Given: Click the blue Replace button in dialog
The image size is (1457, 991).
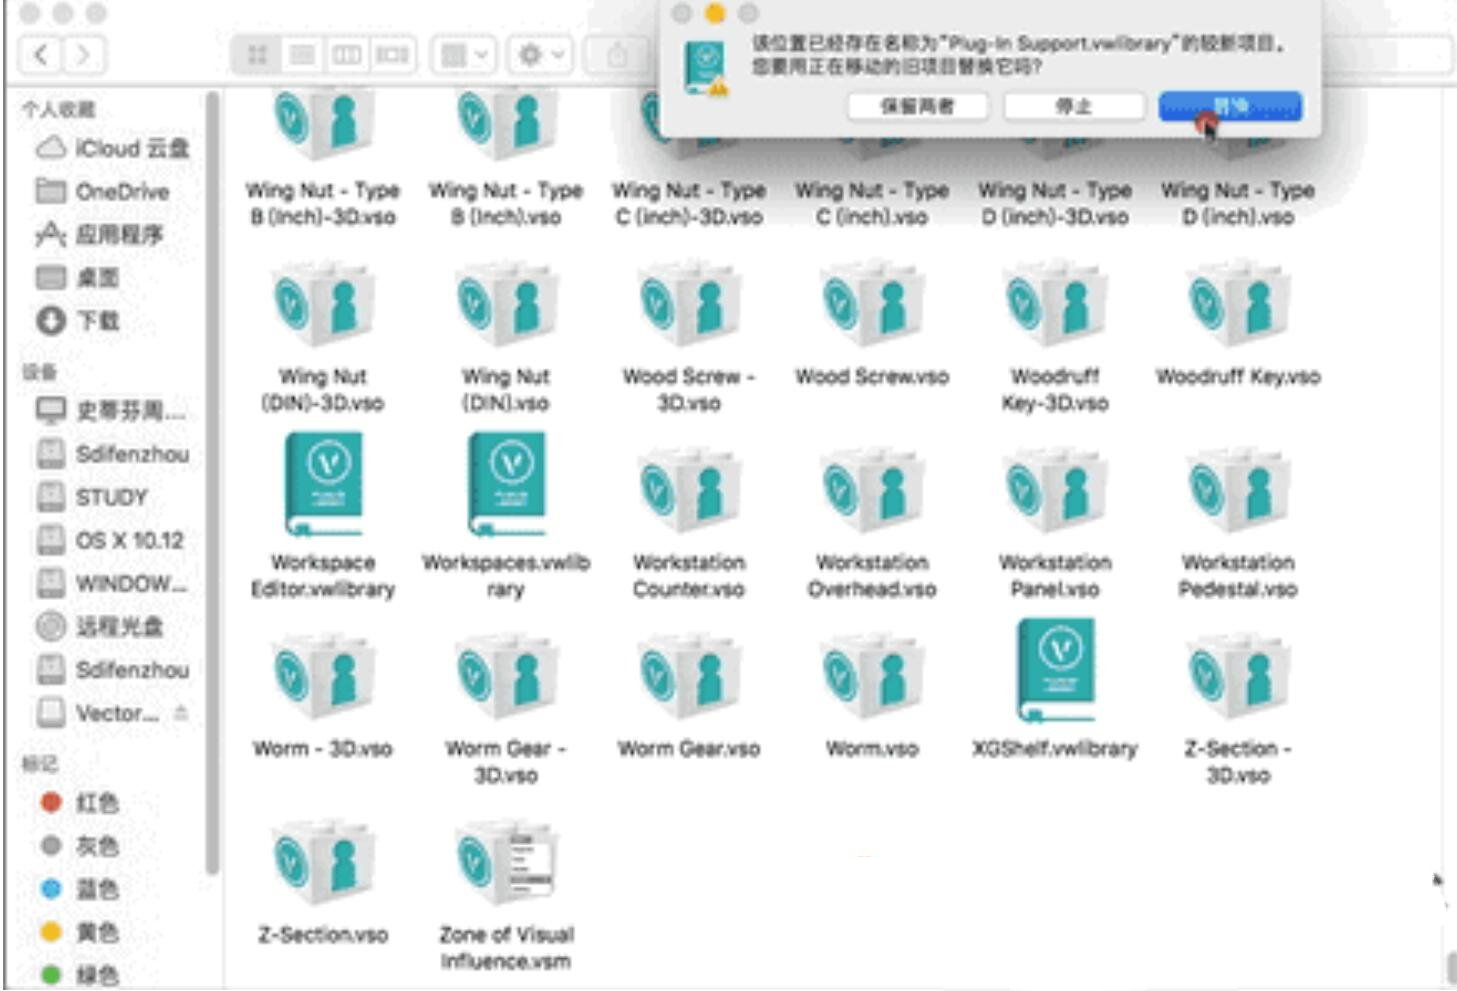Looking at the screenshot, I should [1230, 106].
